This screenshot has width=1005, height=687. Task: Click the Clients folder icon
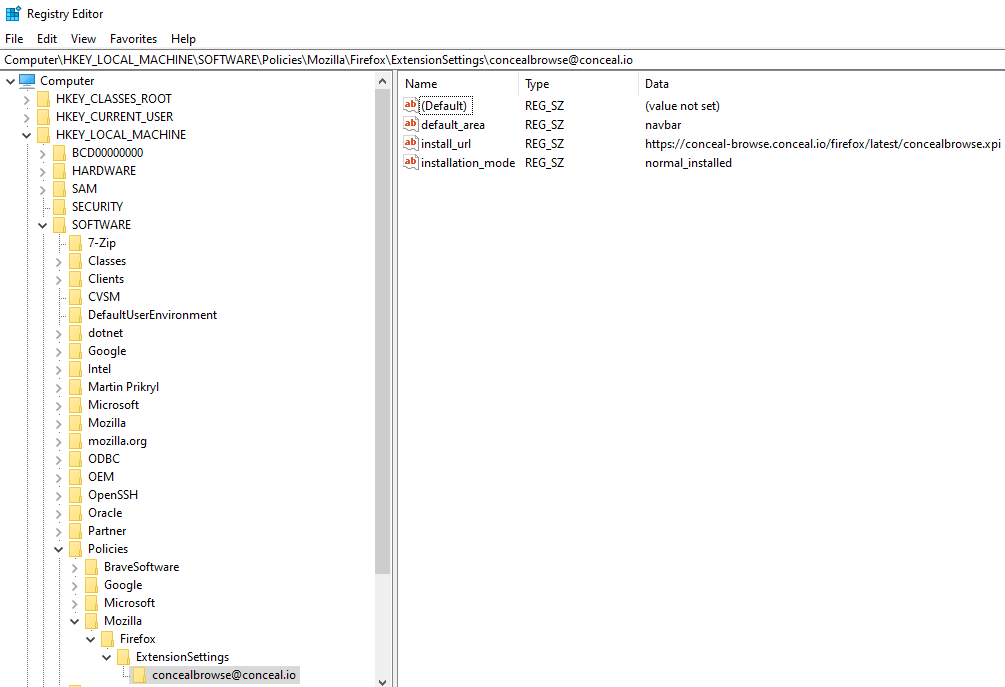coord(76,279)
